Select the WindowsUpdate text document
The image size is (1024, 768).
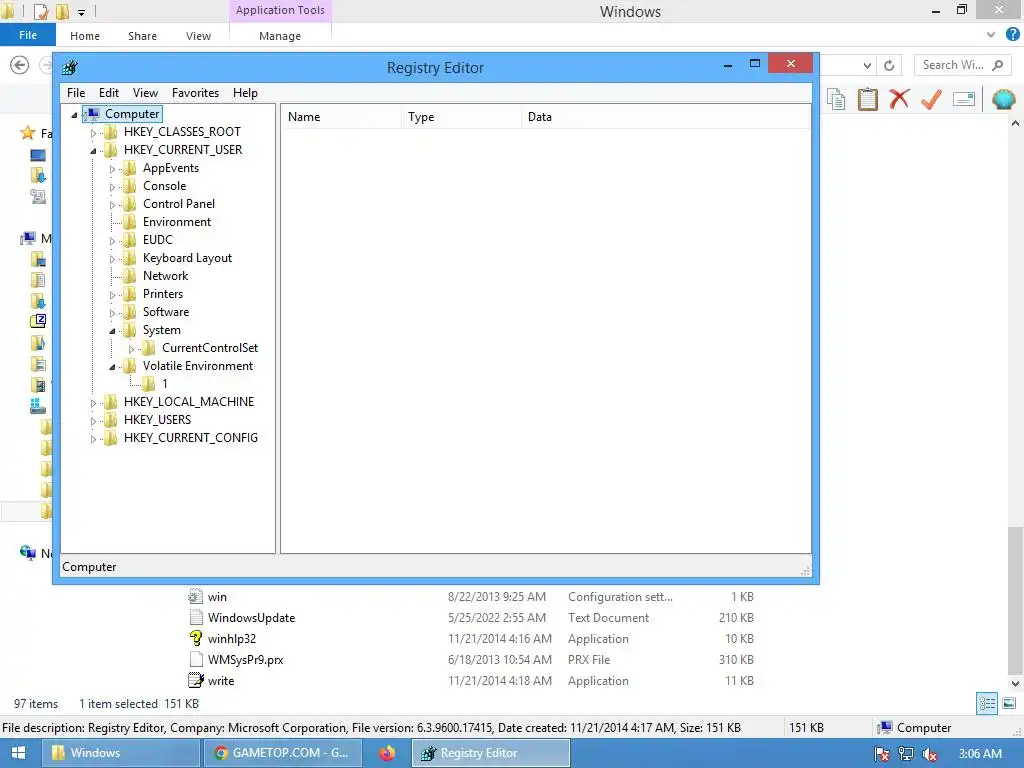click(x=251, y=618)
